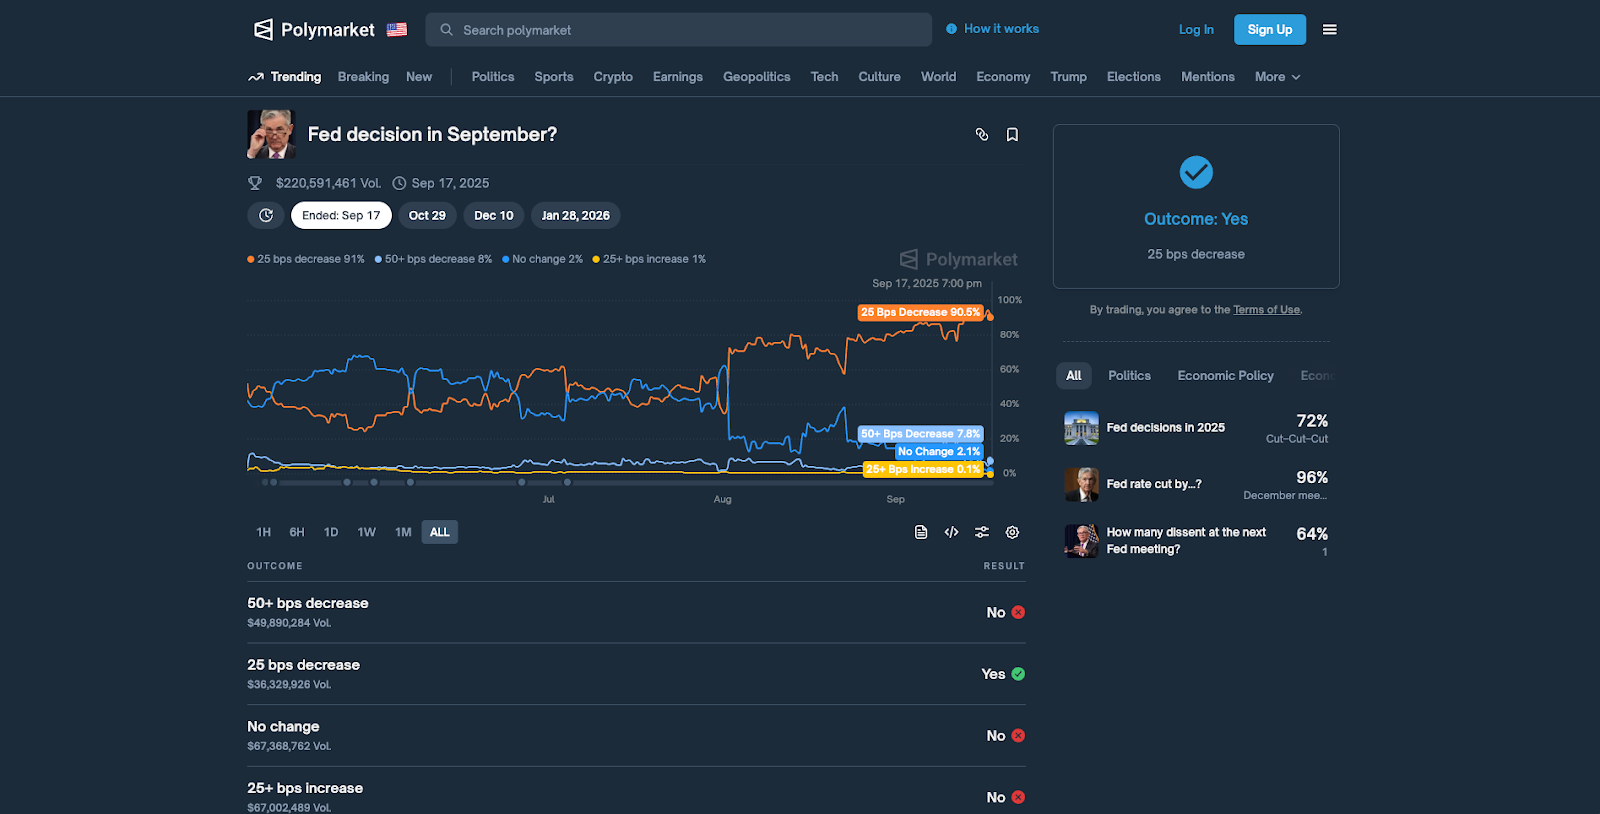Viewport: 1600px width, 814px height.
Task: Click the Polymarket logo
Action: [314, 30]
